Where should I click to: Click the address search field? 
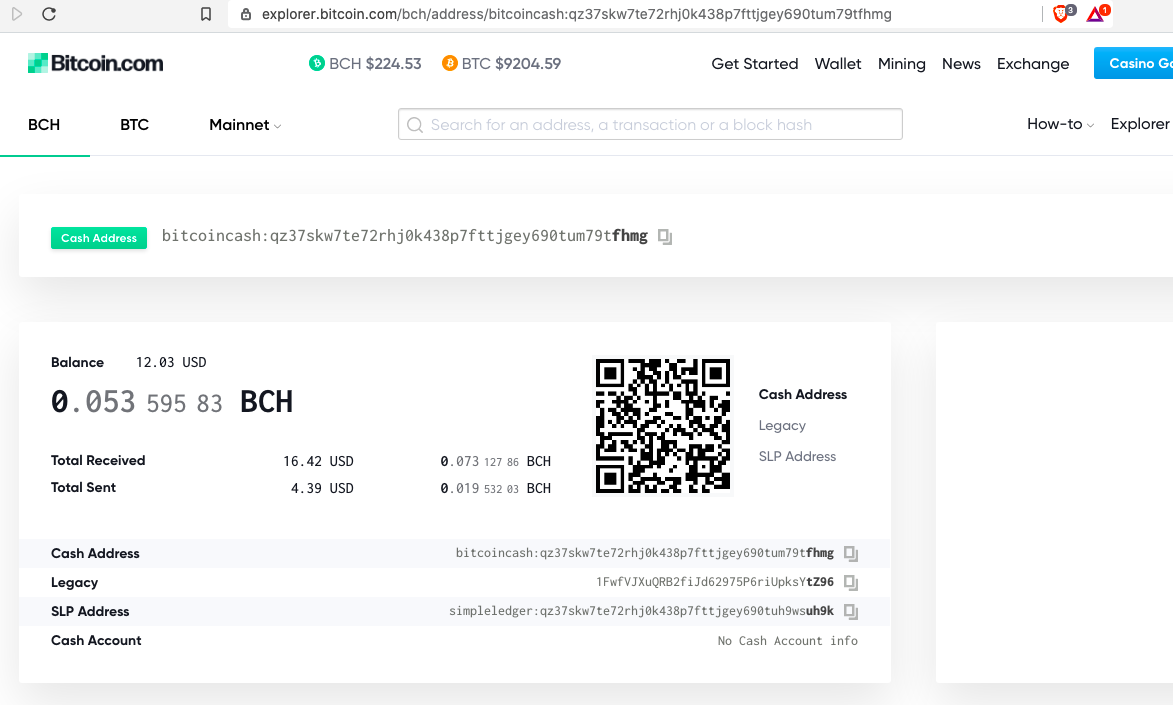point(650,124)
